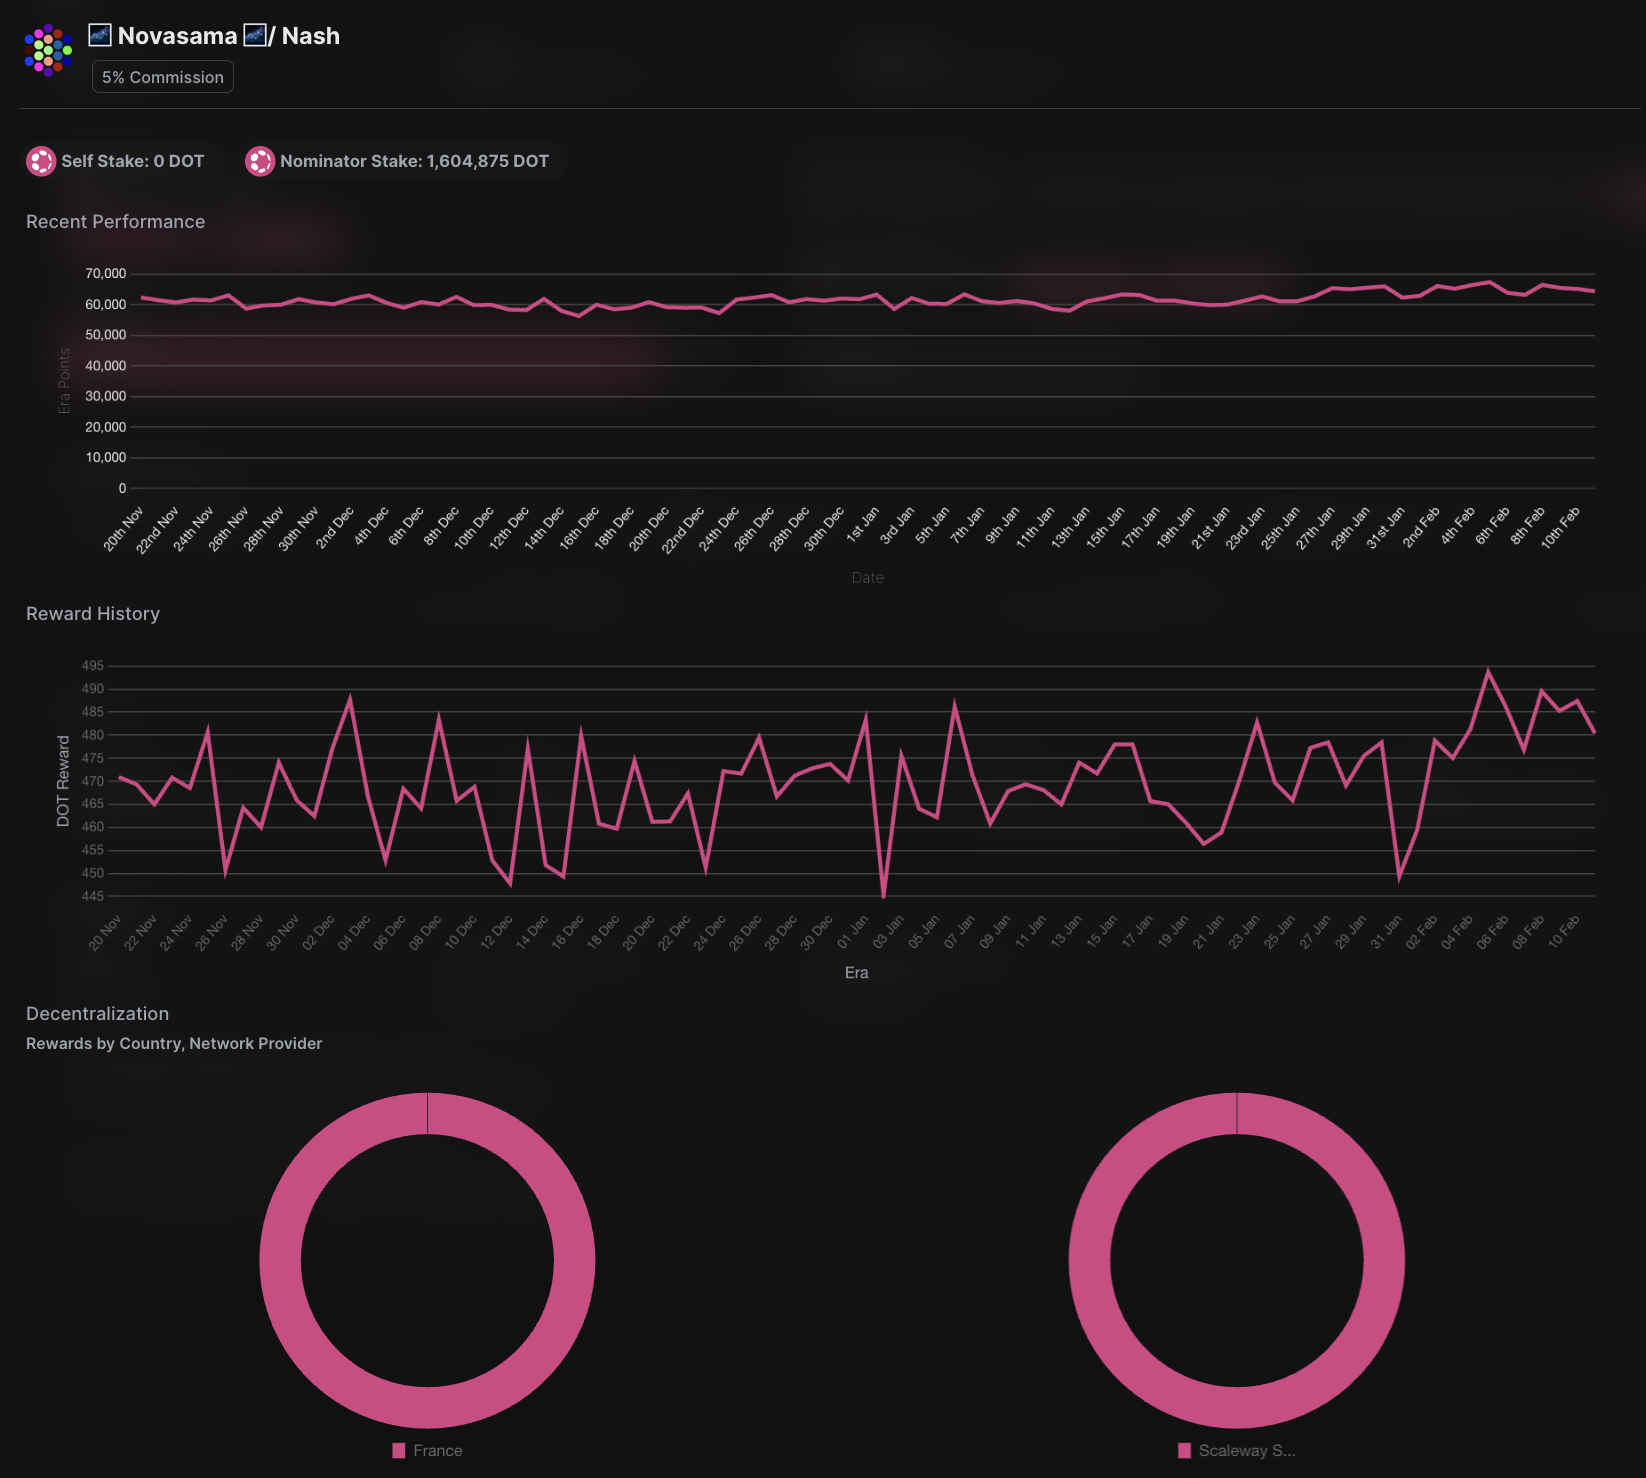Click the 31 Jan era label in reward chart
The height and width of the screenshot is (1478, 1646).
pyautogui.click(x=1386, y=931)
